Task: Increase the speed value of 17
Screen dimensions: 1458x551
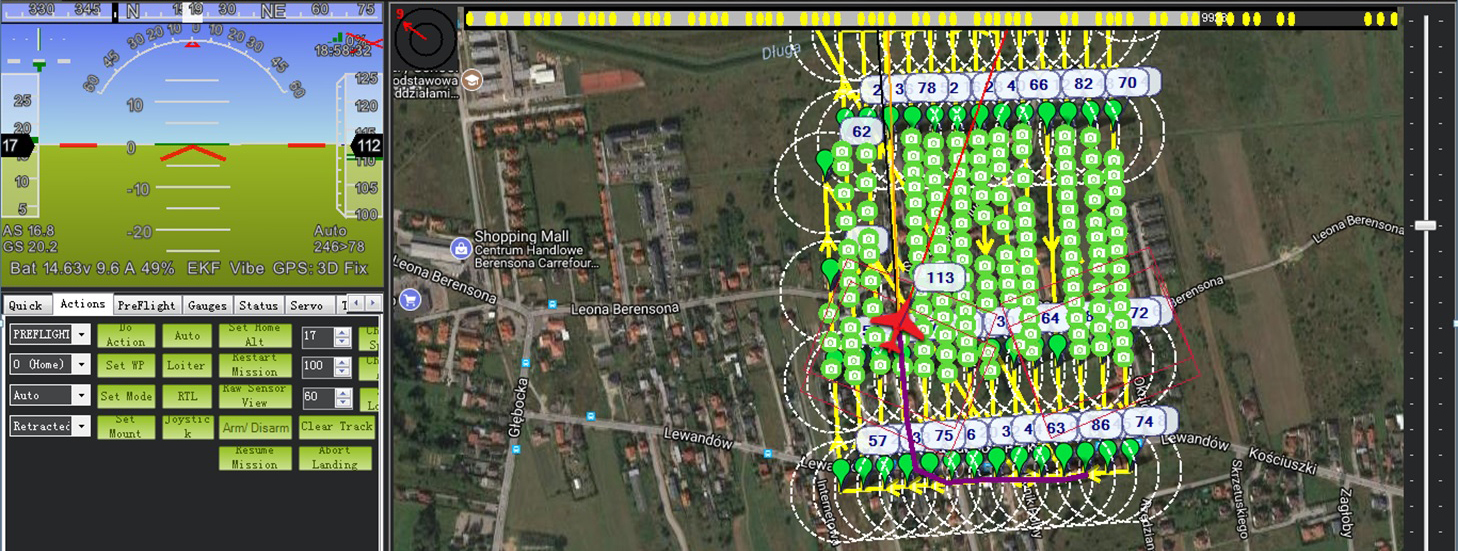Action: [x=343, y=331]
